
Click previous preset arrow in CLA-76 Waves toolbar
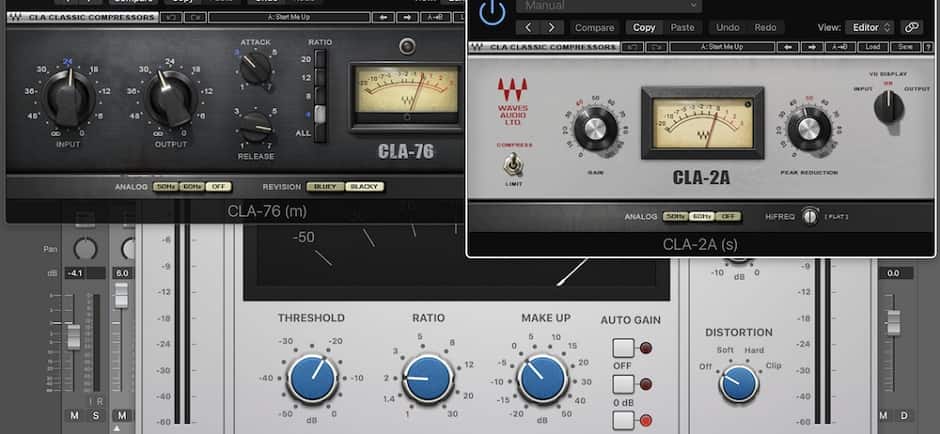tap(383, 17)
